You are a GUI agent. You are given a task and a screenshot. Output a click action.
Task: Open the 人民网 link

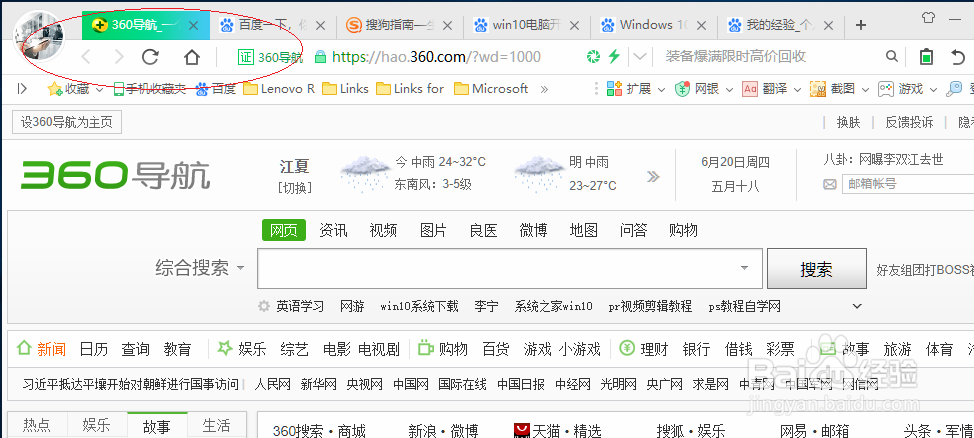(273, 385)
